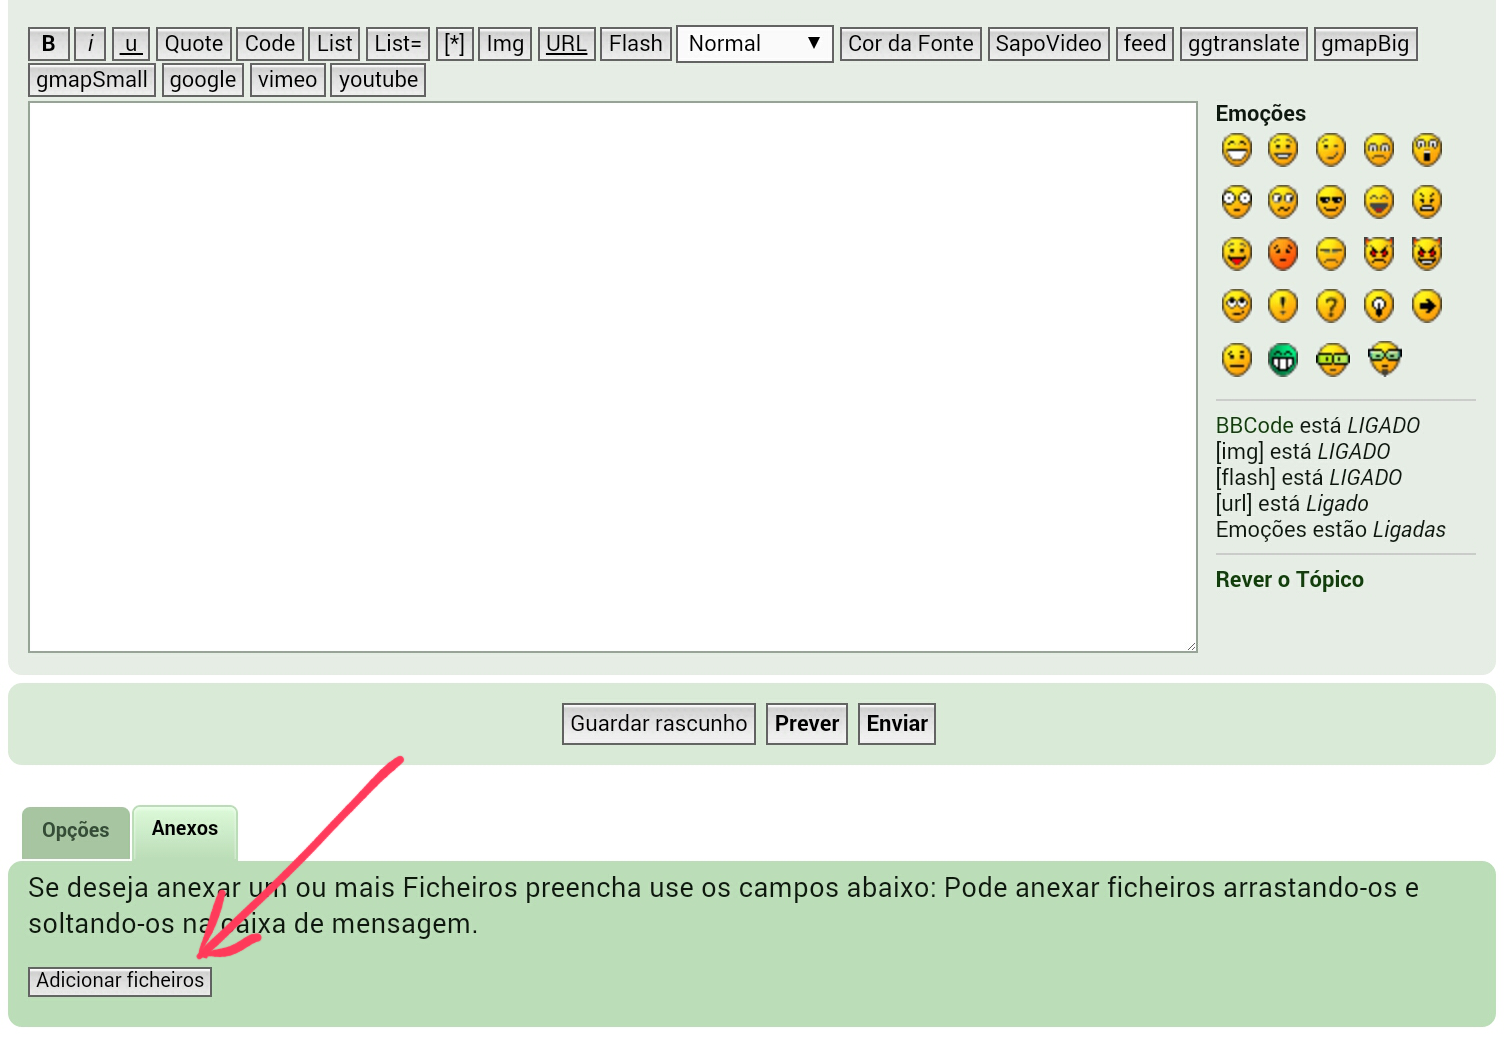
Task: Insert the exclamation mark emoticon
Action: pos(1283,306)
